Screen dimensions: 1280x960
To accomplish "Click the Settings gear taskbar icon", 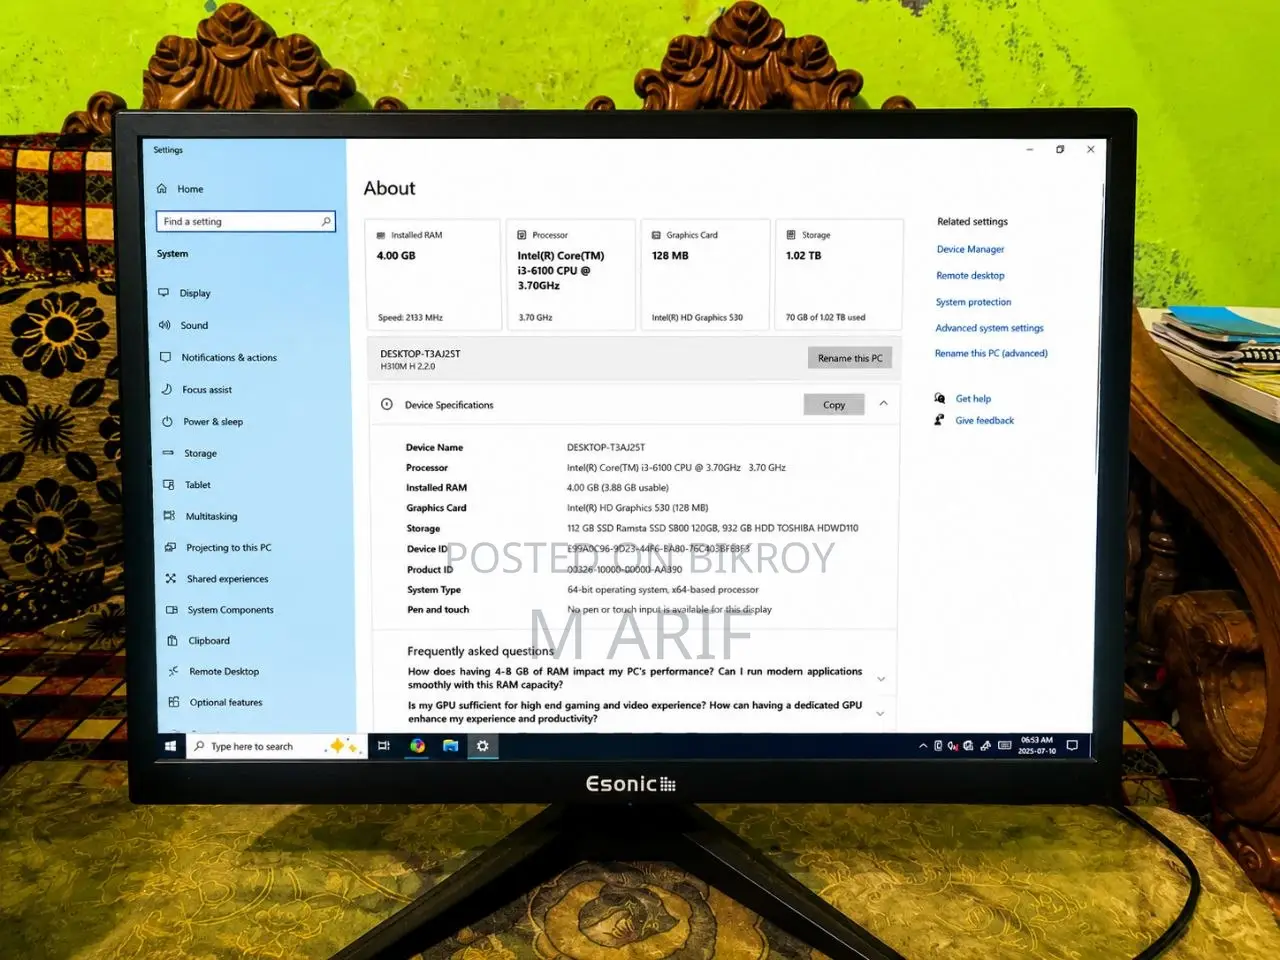I will point(483,746).
